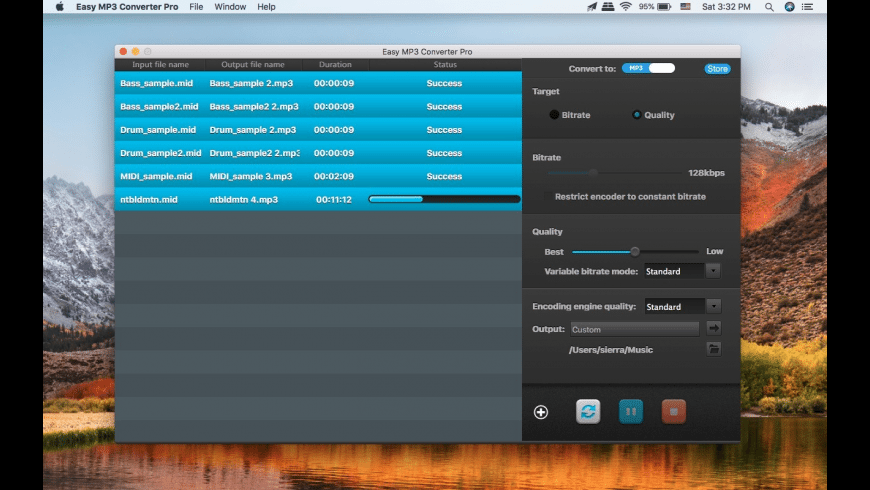The image size is (870, 490).
Task: Click the battery icon in the menu bar
Action: pyautogui.click(x=664, y=7)
